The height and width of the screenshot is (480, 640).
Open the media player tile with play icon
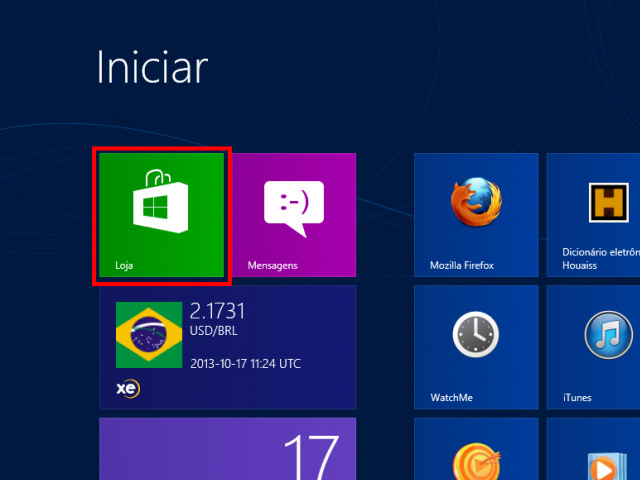pyautogui.click(x=593, y=449)
